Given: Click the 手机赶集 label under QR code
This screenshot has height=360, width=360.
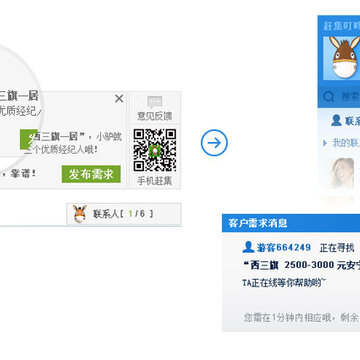Looking at the screenshot, I should tap(155, 181).
